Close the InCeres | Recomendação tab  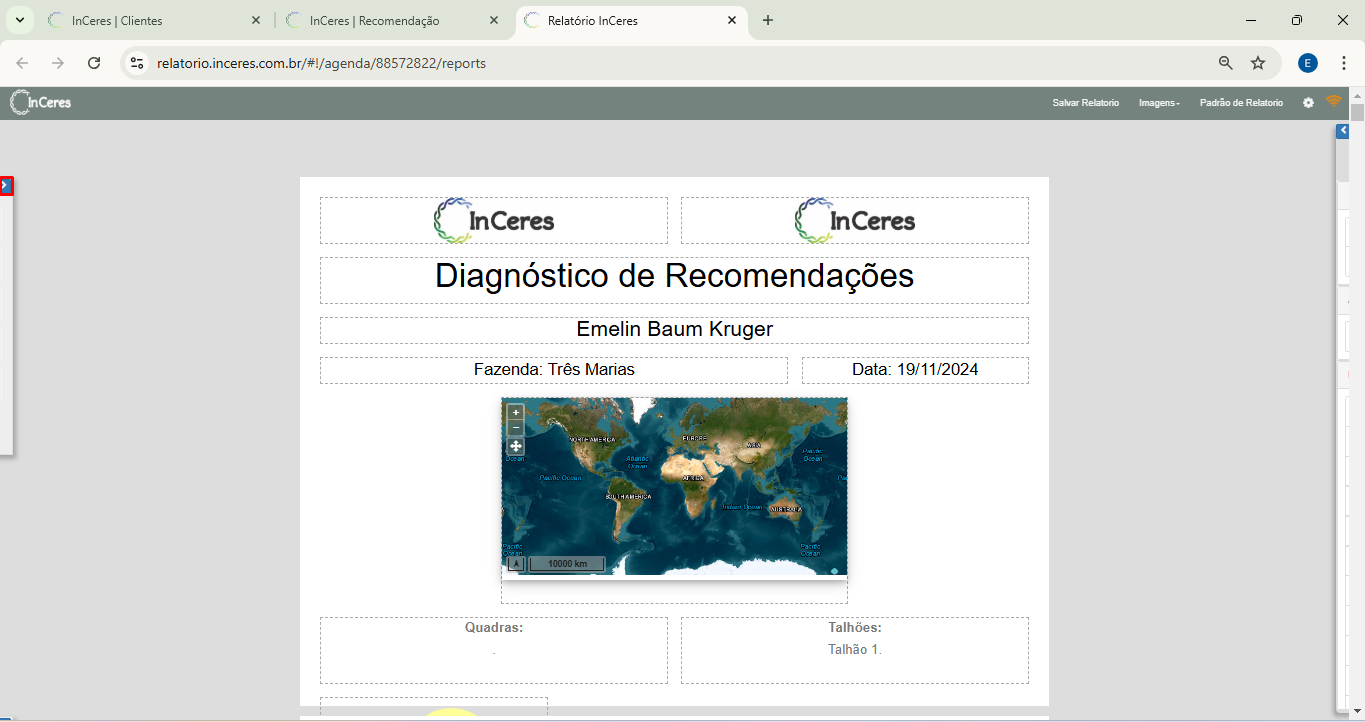pyautogui.click(x=494, y=20)
